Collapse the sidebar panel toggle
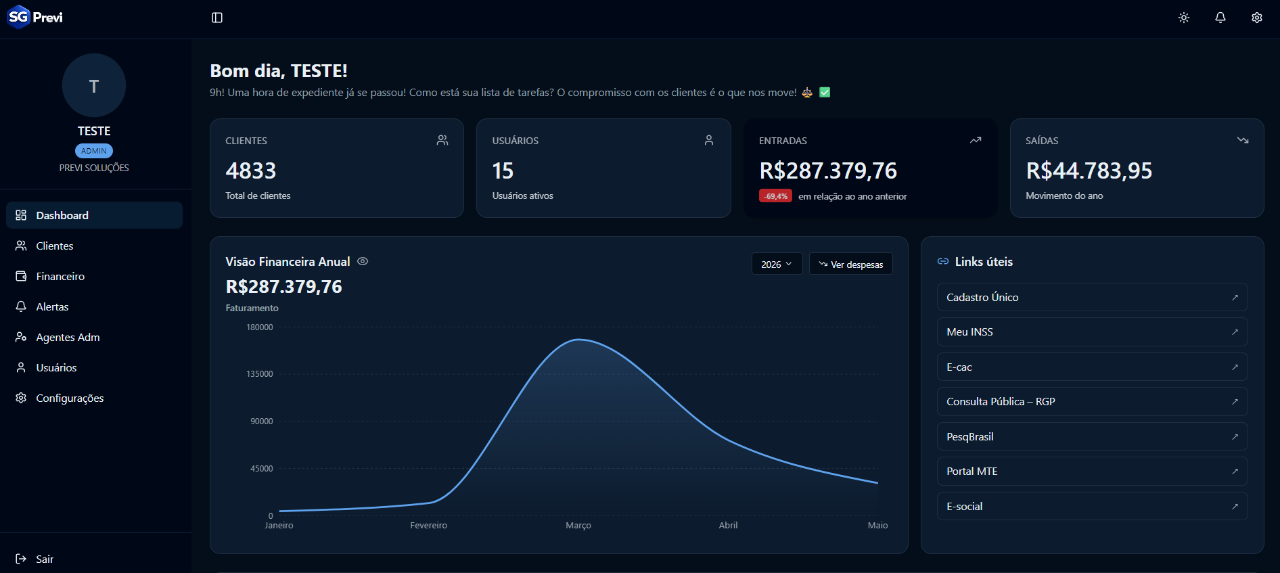Screen dimensions: 1280x573 point(217,17)
